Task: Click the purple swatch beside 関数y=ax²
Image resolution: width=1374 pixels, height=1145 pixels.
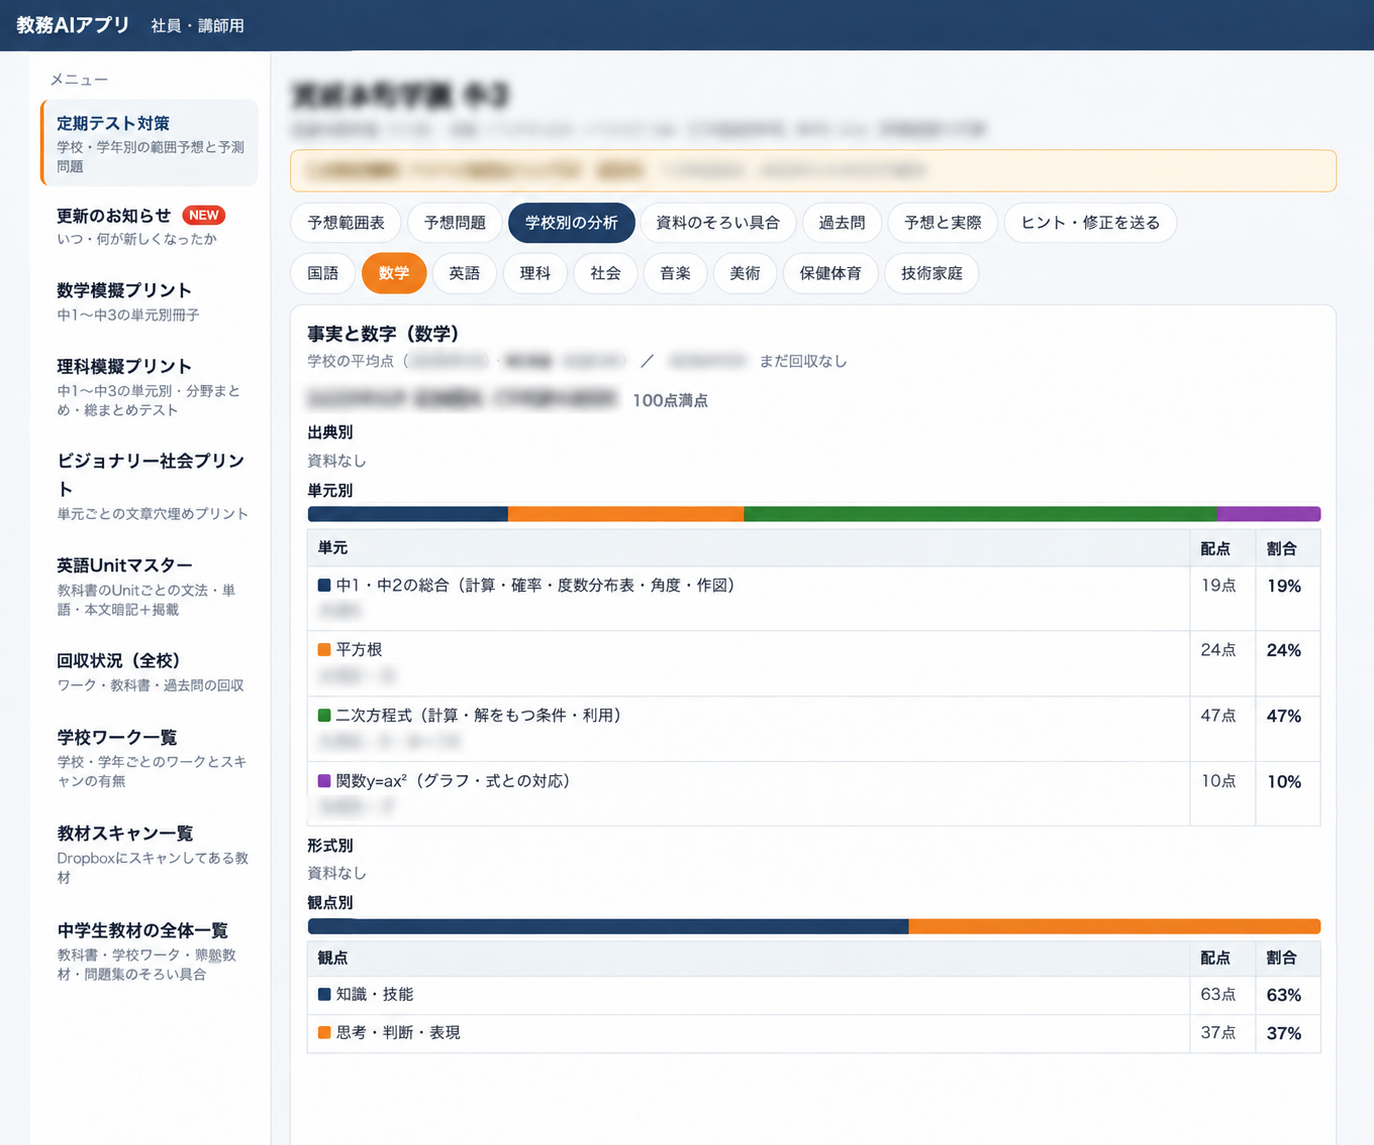Action: (324, 781)
